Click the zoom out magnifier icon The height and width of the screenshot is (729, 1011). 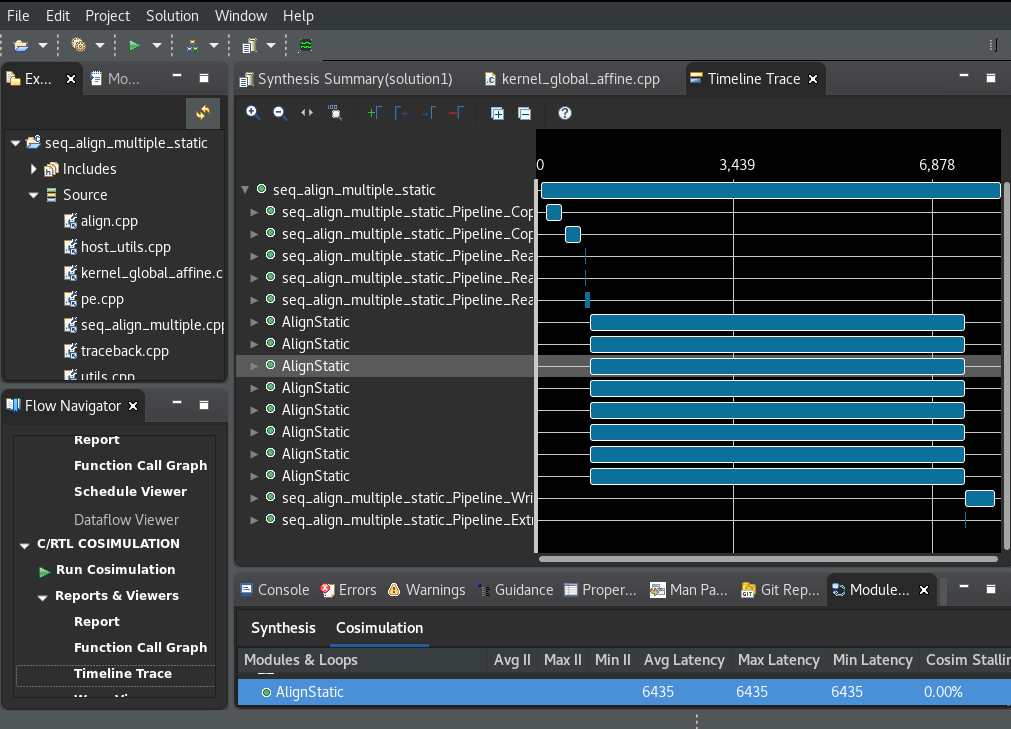tap(280, 113)
